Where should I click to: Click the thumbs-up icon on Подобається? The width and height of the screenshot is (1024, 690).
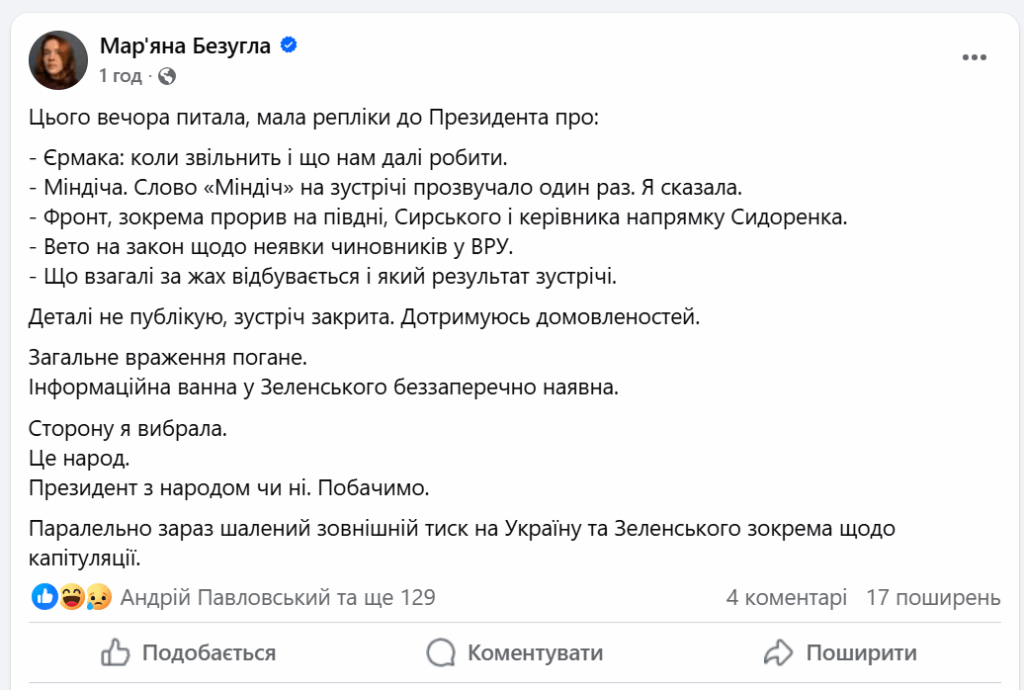[116, 653]
